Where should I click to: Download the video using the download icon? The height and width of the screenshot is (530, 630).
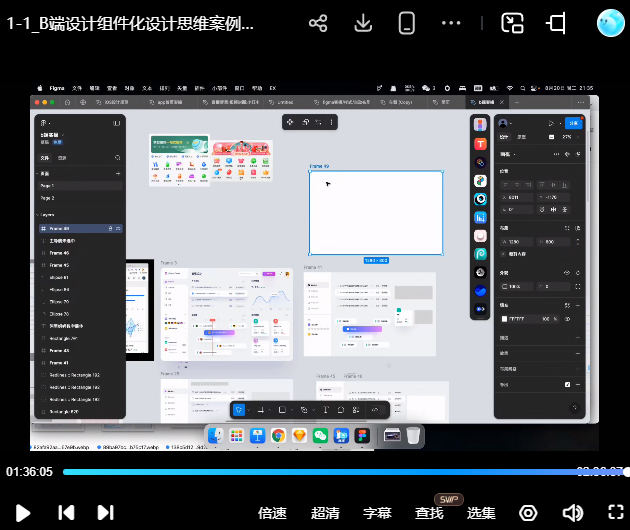364,23
